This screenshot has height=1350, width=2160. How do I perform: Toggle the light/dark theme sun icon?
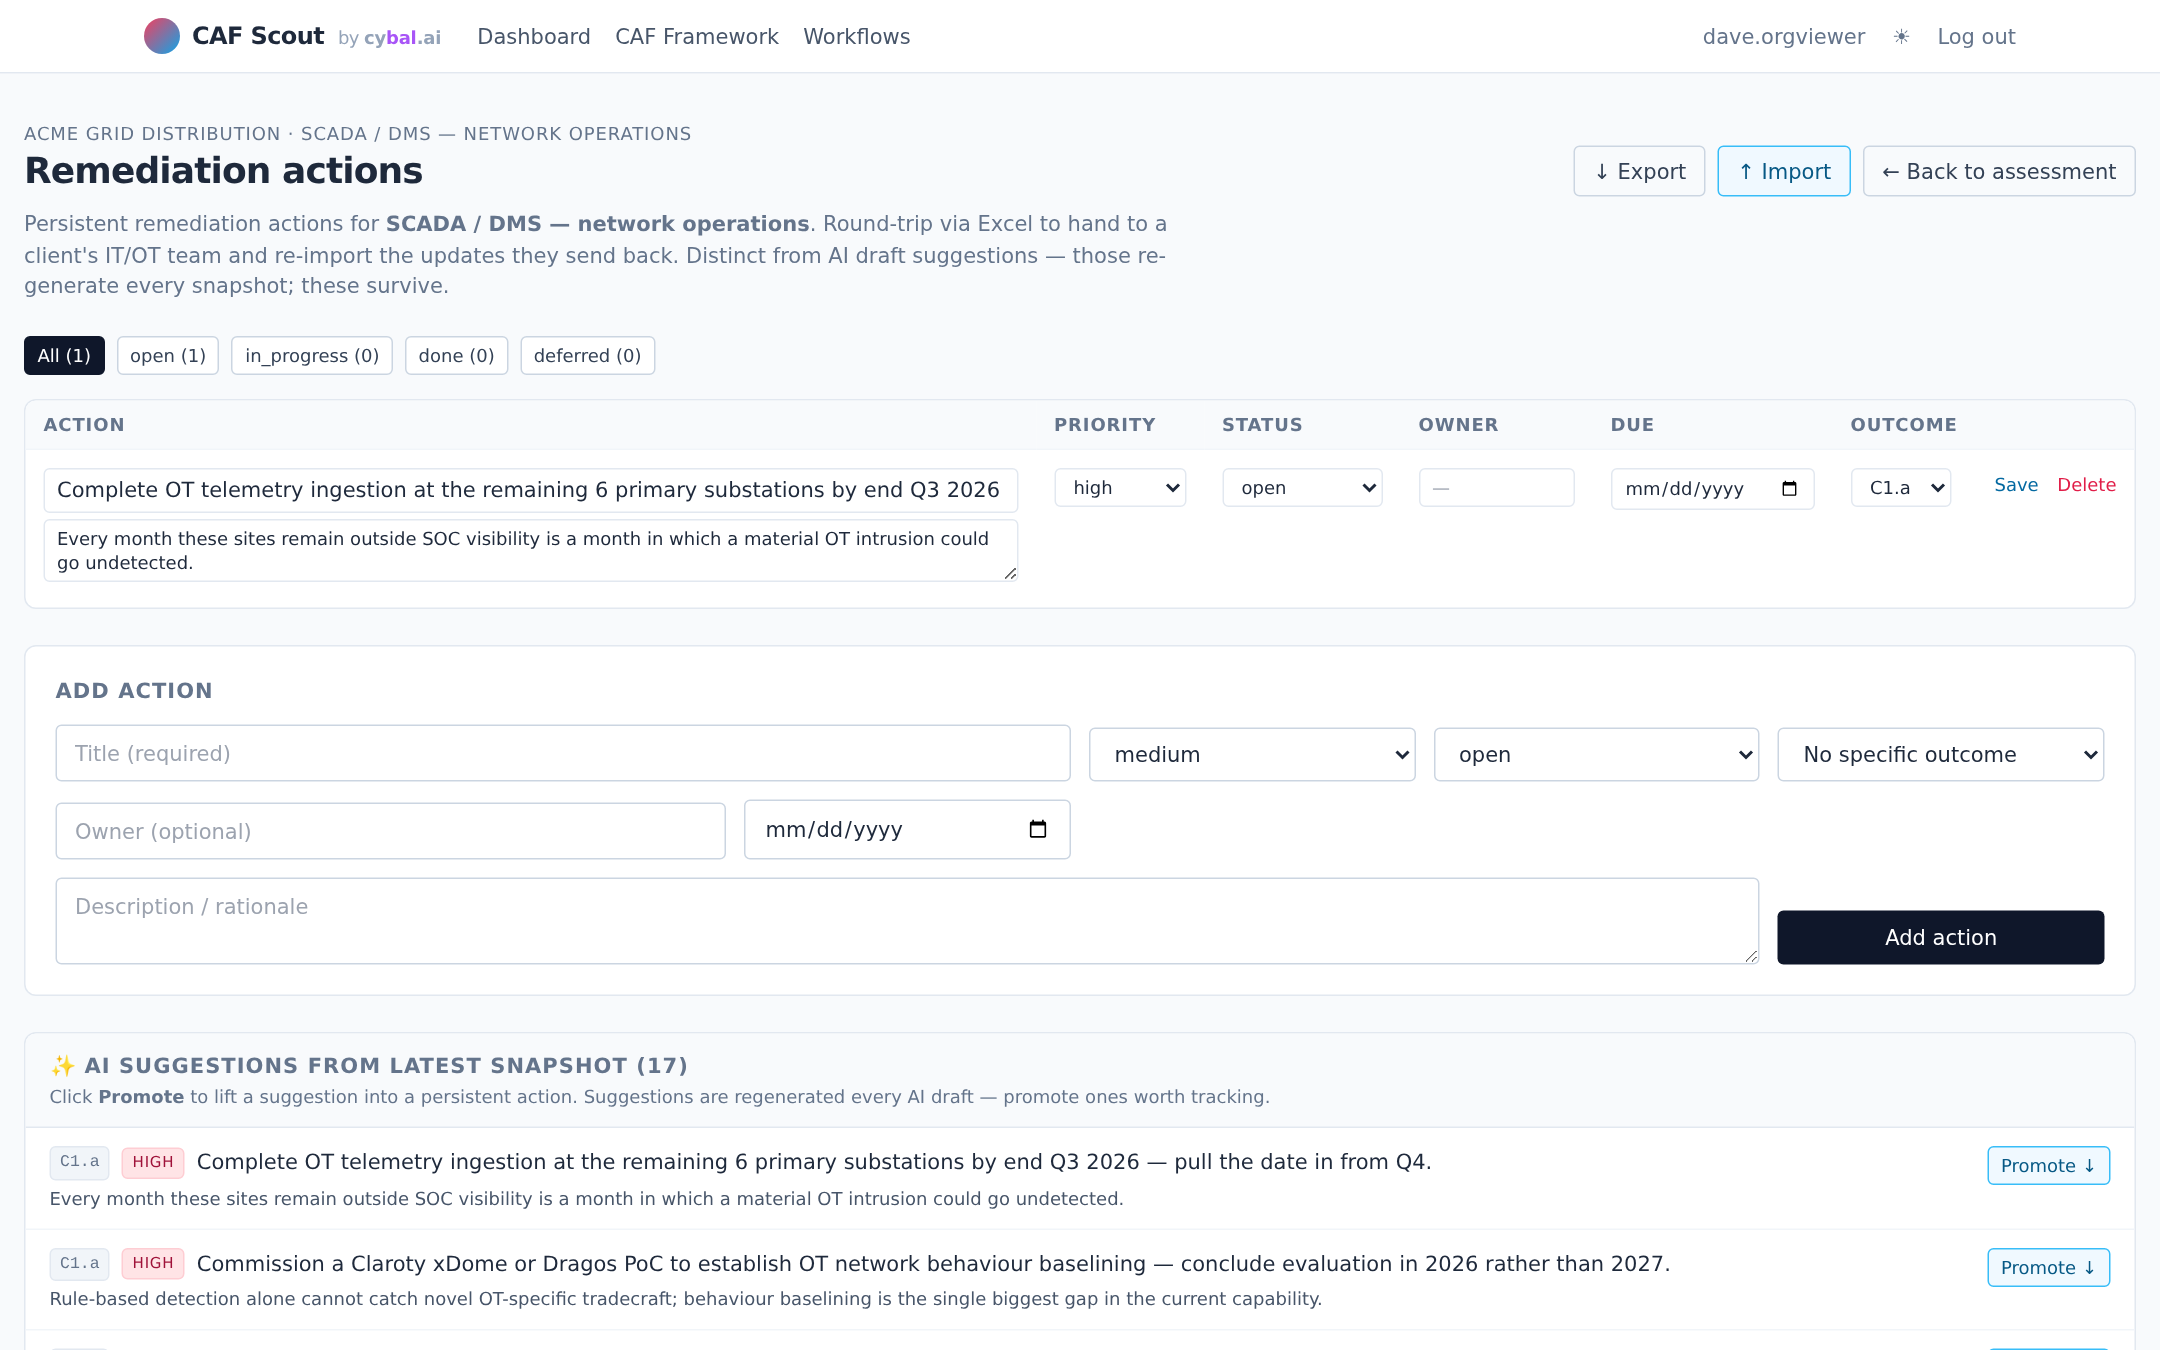1900,36
